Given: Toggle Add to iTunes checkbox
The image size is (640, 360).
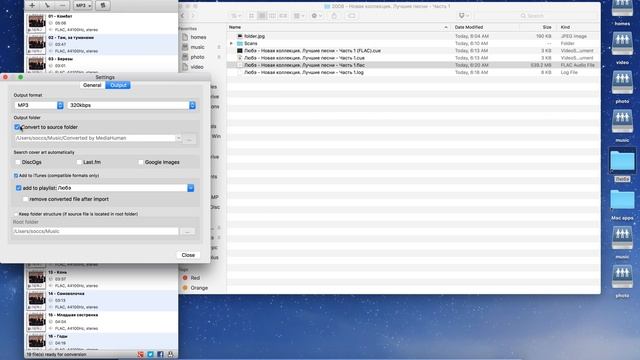Looking at the screenshot, I should (x=16, y=176).
